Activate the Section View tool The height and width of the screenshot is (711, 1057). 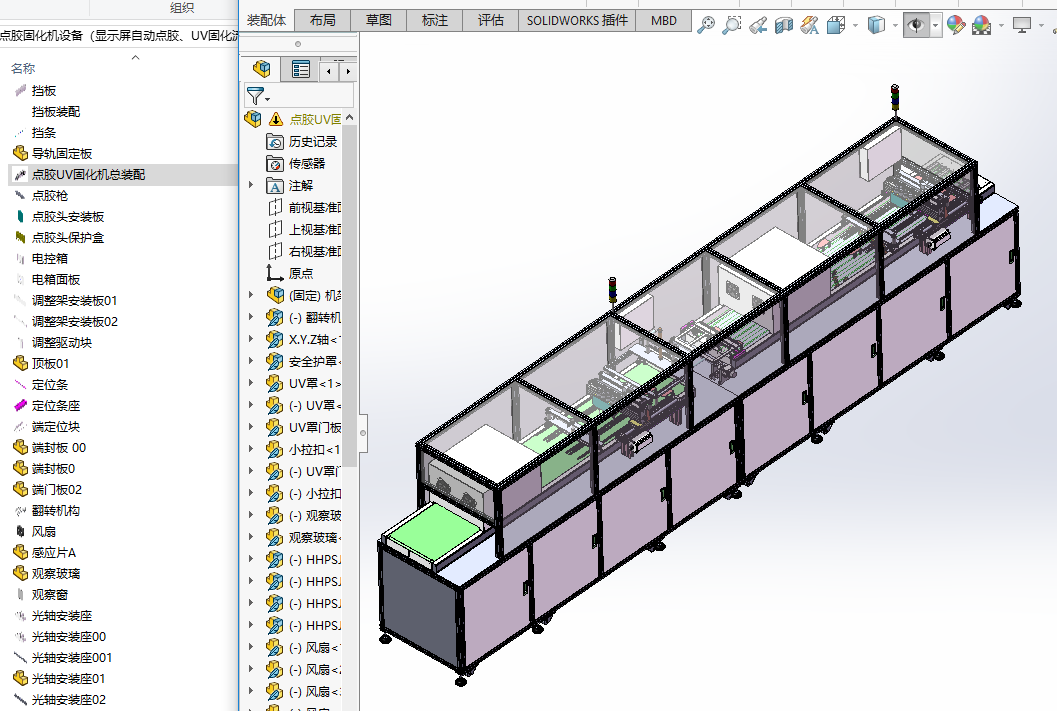pyautogui.click(x=783, y=26)
